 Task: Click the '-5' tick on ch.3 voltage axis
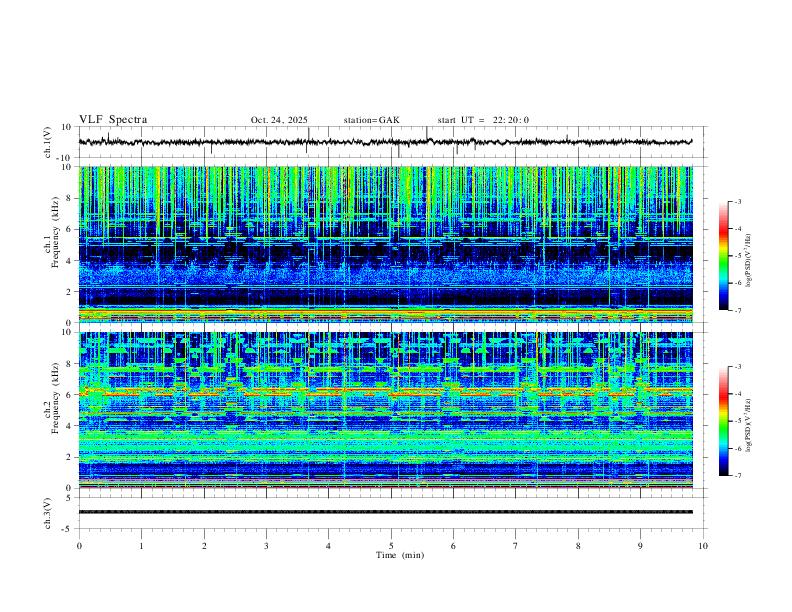click(68, 529)
